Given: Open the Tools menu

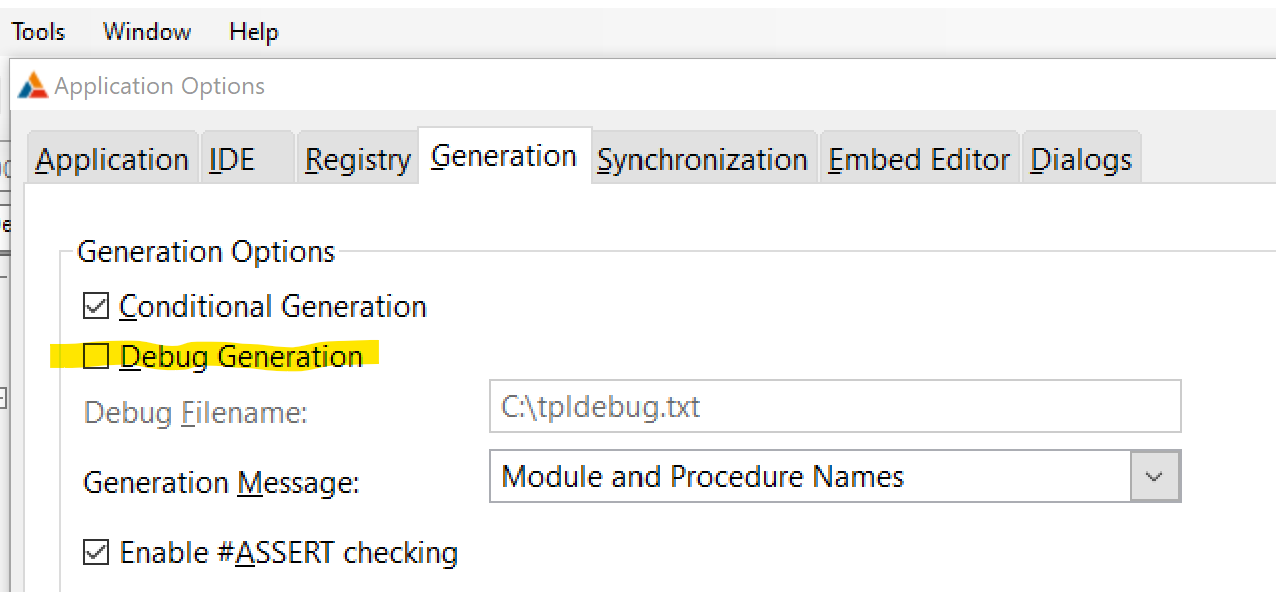Looking at the screenshot, I should click(38, 32).
